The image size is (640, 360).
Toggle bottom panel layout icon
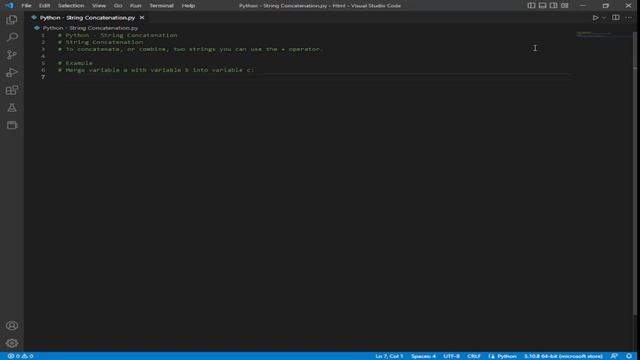(542, 6)
